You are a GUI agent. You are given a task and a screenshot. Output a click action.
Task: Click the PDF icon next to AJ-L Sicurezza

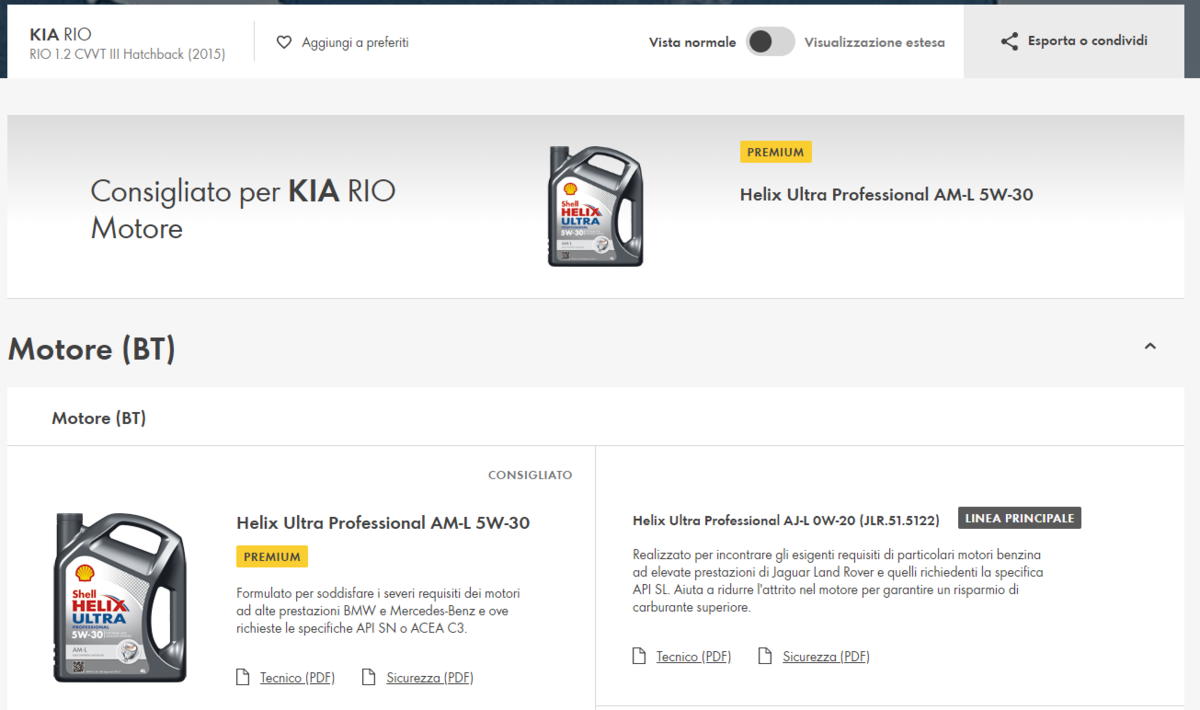coord(765,656)
